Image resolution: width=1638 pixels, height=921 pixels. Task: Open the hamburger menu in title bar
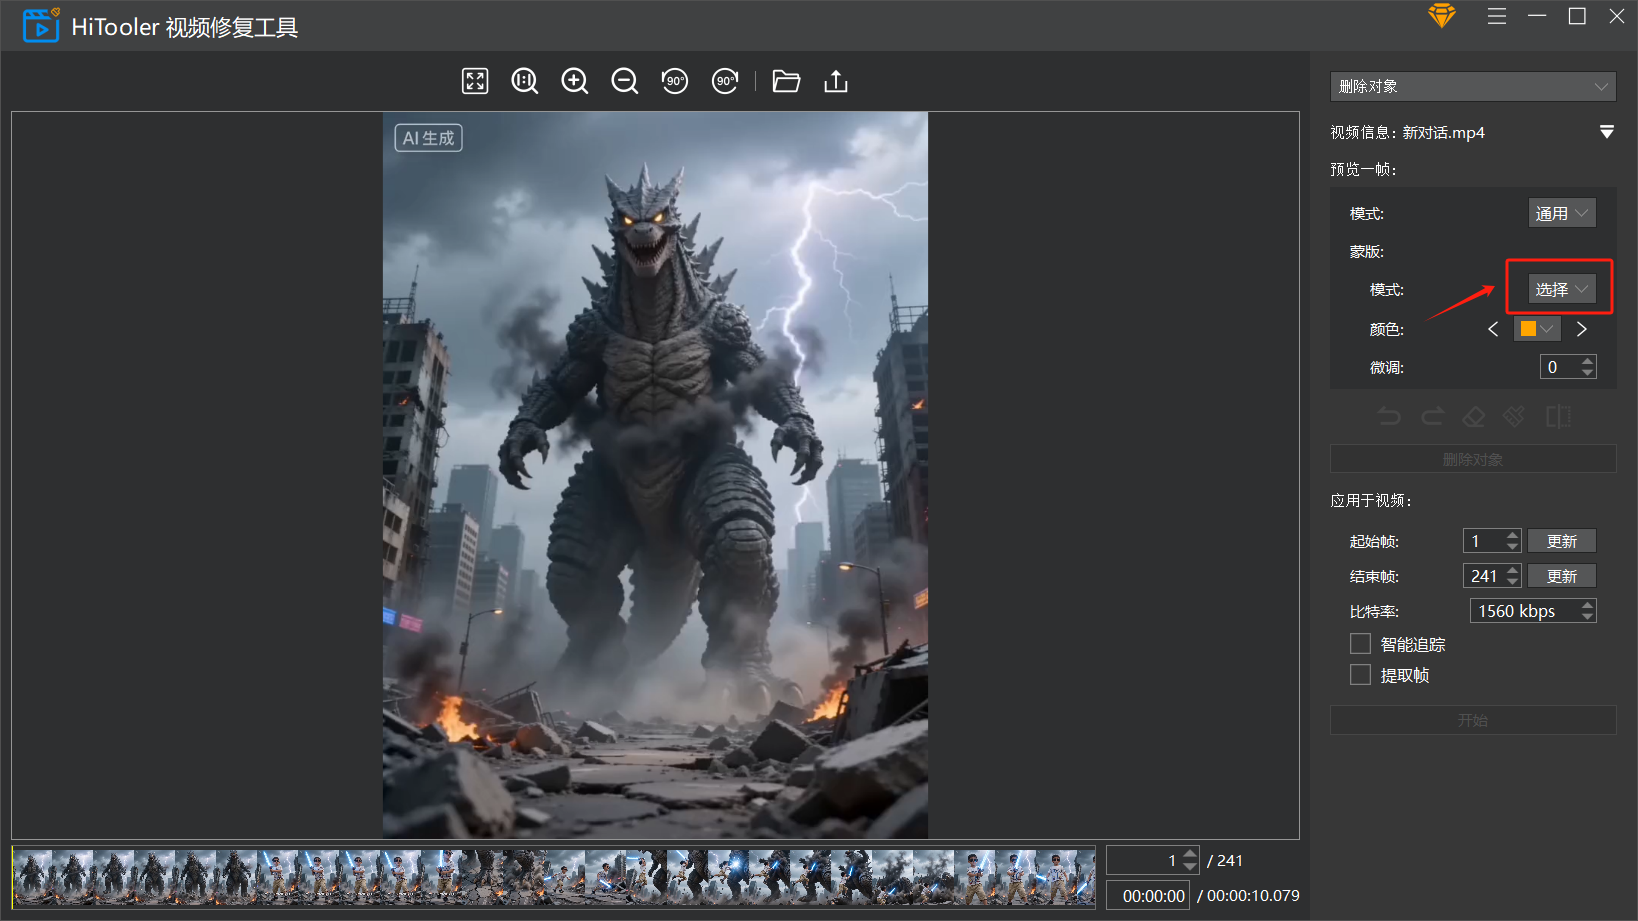(x=1496, y=16)
